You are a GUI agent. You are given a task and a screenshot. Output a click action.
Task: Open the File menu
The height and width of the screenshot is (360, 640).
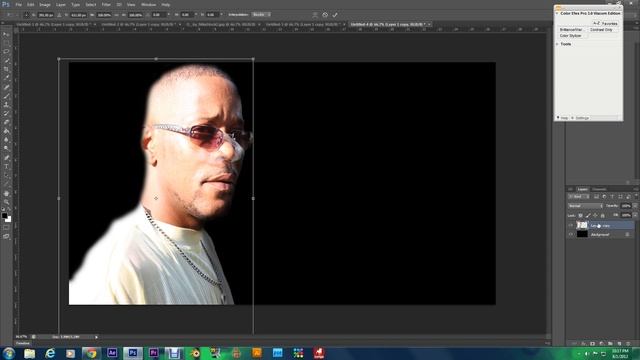coord(18,4)
